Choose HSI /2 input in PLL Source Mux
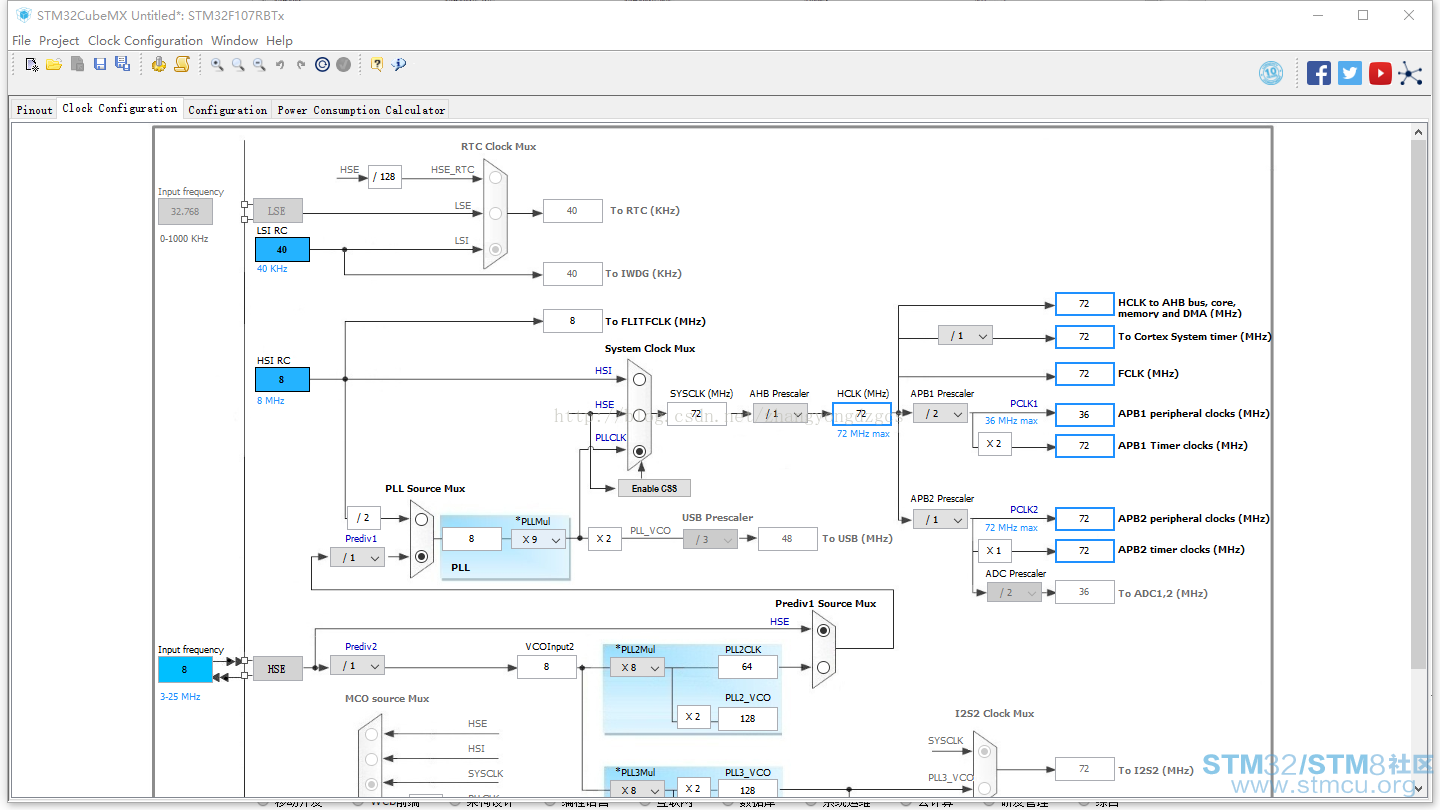1440x810 pixels. pyautogui.click(x=421, y=519)
